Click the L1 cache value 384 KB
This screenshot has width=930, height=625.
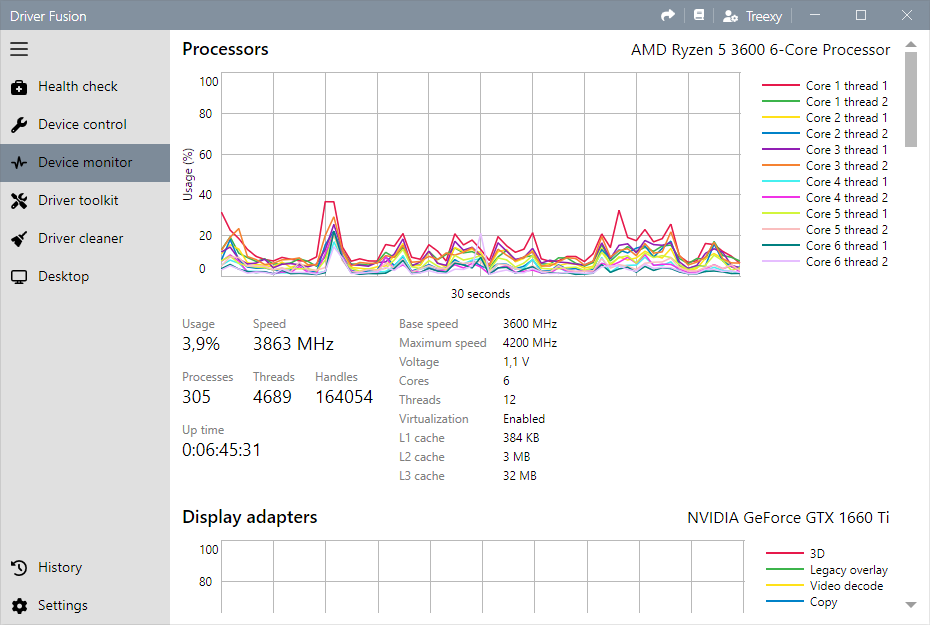(x=521, y=438)
